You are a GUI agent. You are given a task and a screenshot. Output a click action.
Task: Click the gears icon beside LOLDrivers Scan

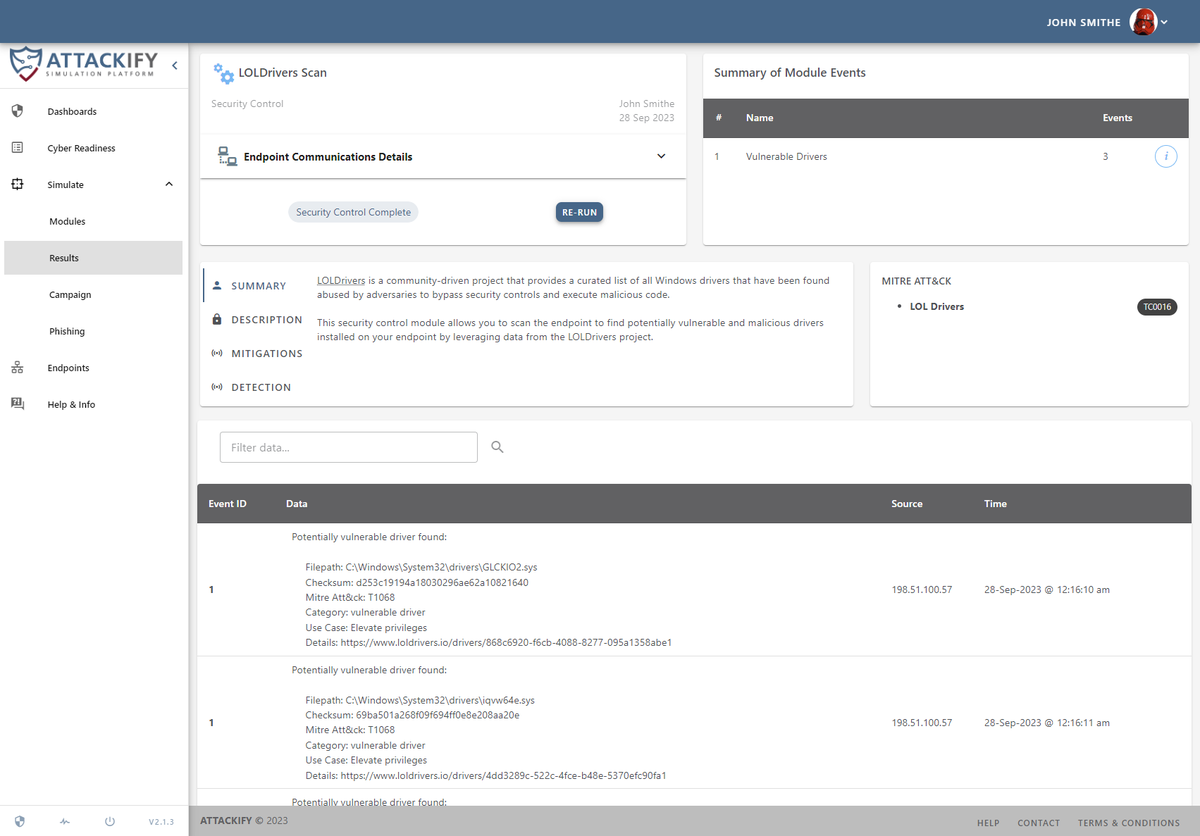[x=224, y=72]
